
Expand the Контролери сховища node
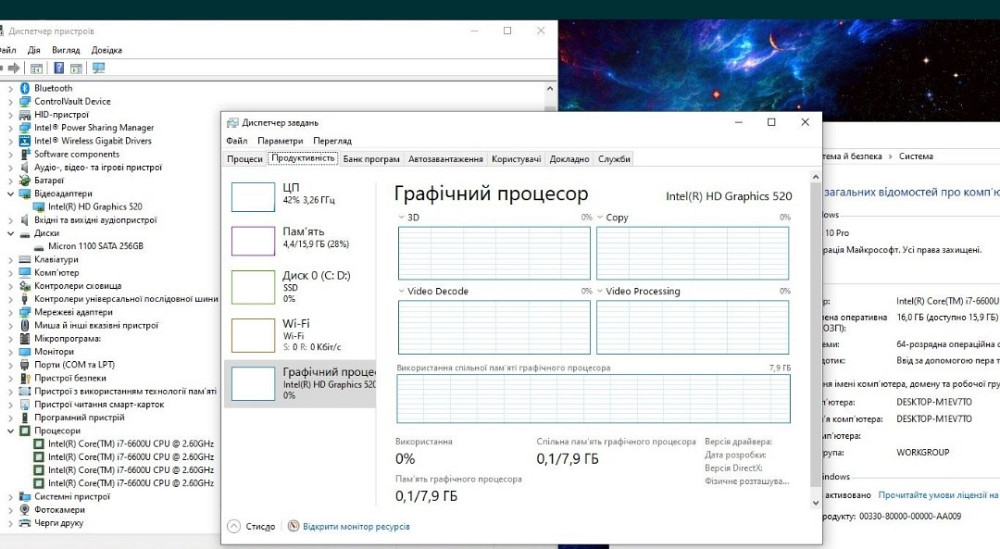[10, 286]
